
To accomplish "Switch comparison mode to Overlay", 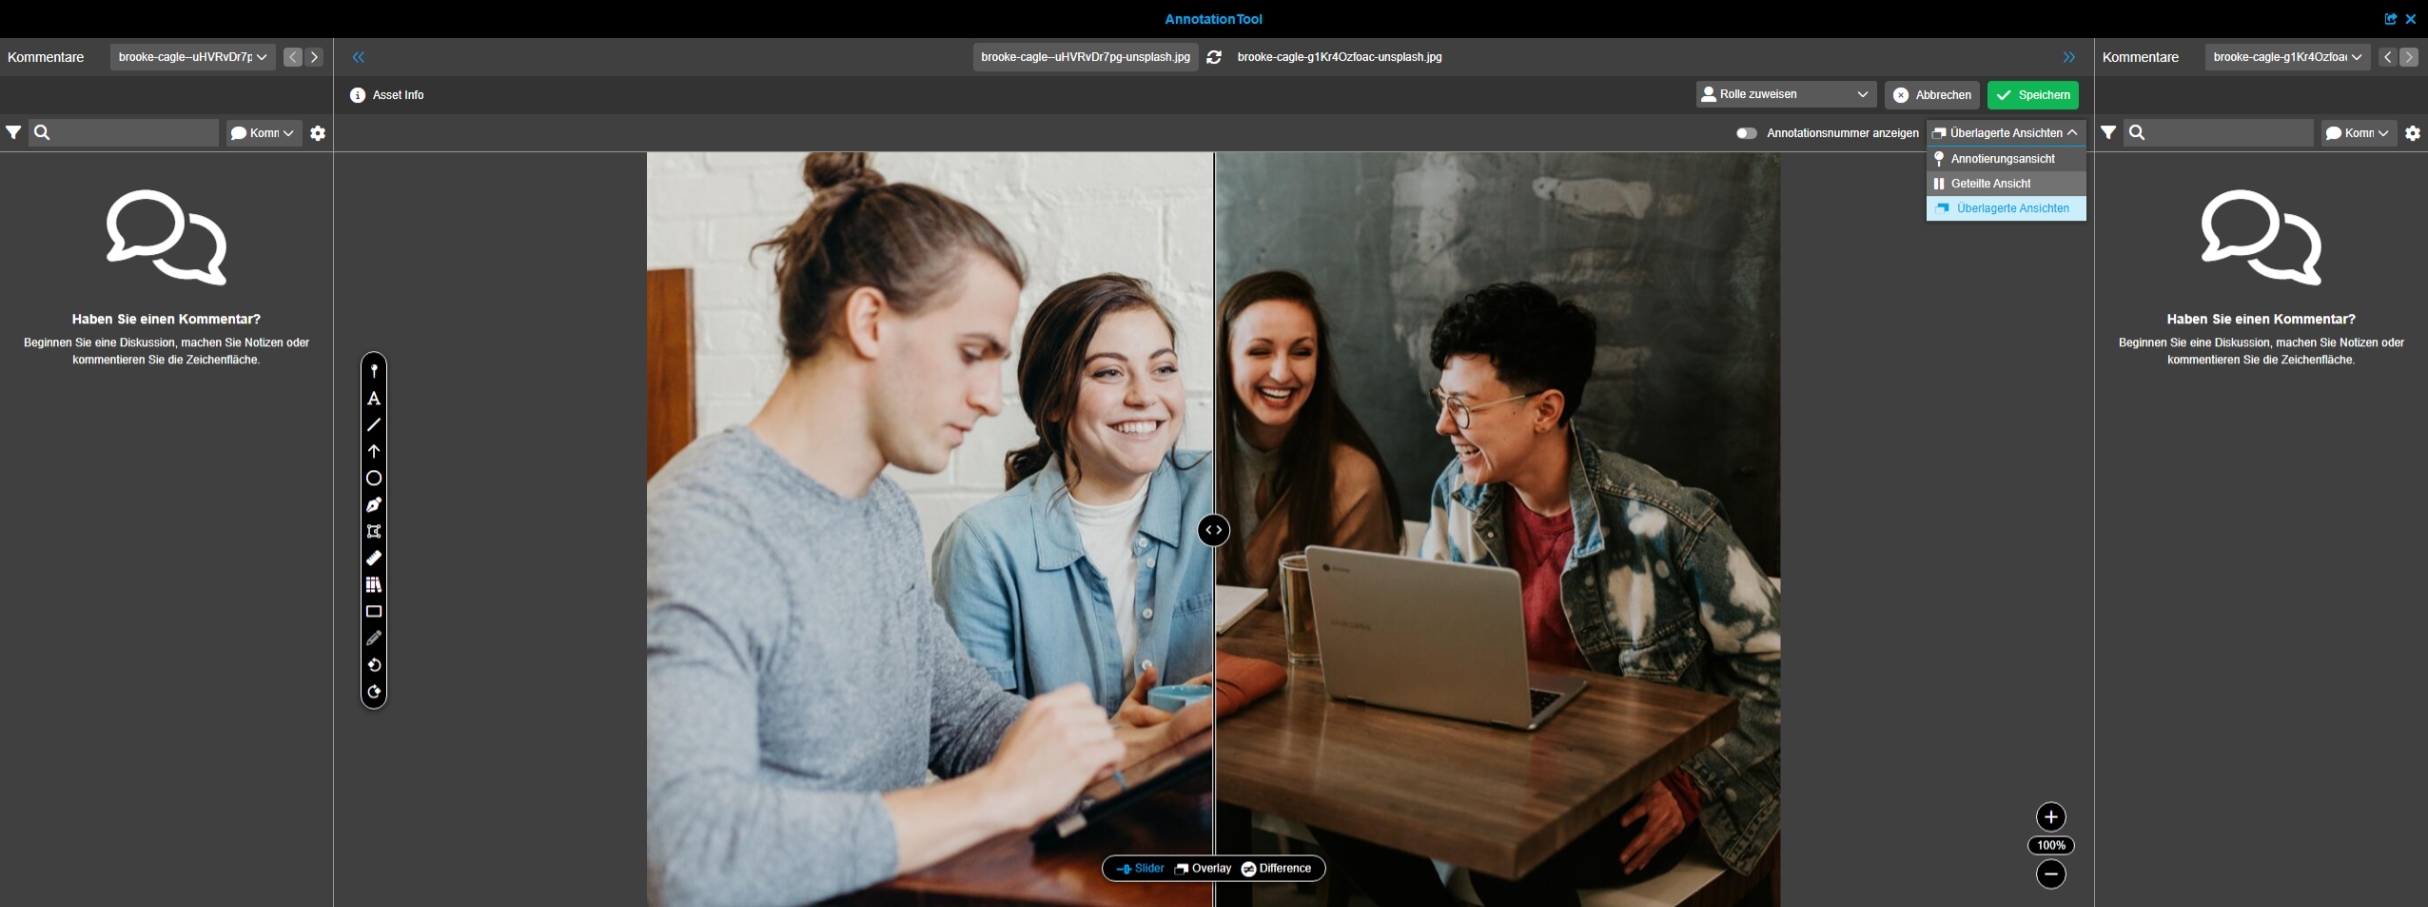I will coord(1203,868).
